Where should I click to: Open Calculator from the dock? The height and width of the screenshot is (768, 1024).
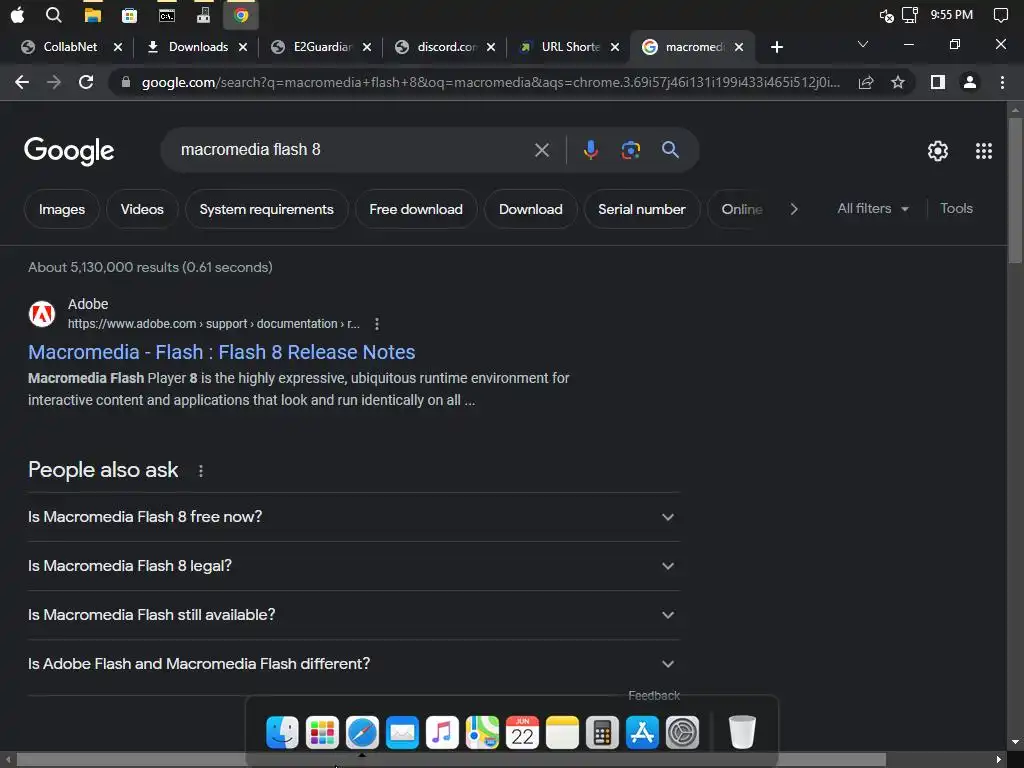click(602, 732)
